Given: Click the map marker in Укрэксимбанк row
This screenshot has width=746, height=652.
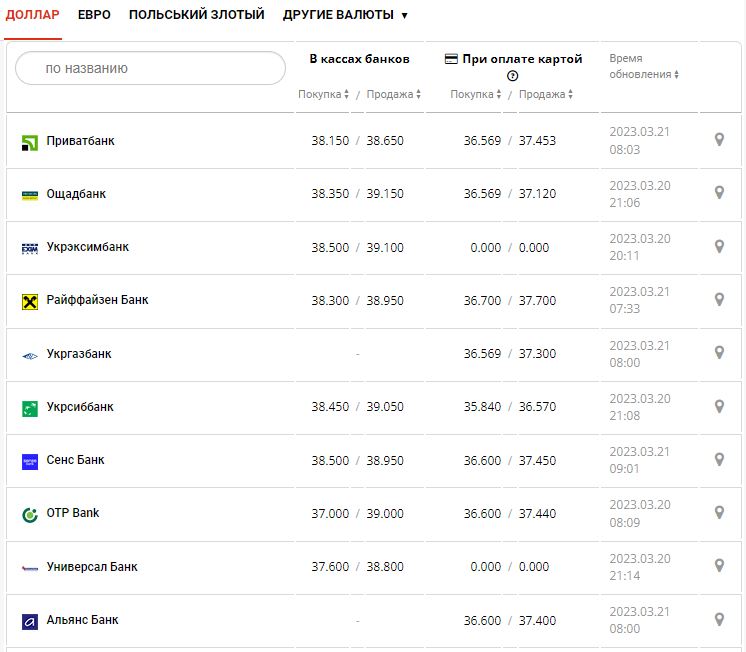Looking at the screenshot, I should point(718,246).
